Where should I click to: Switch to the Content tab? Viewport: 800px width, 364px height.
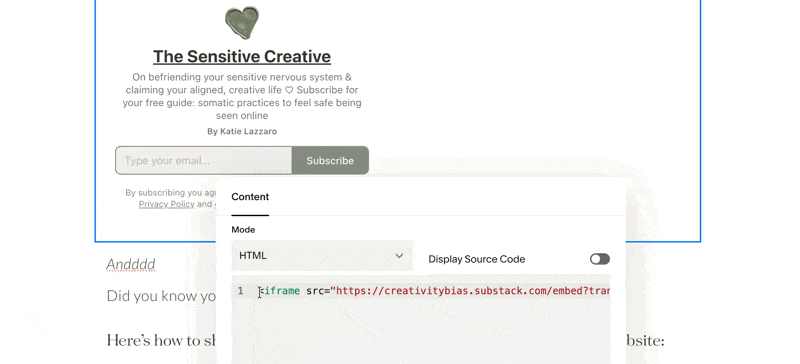[x=250, y=197]
